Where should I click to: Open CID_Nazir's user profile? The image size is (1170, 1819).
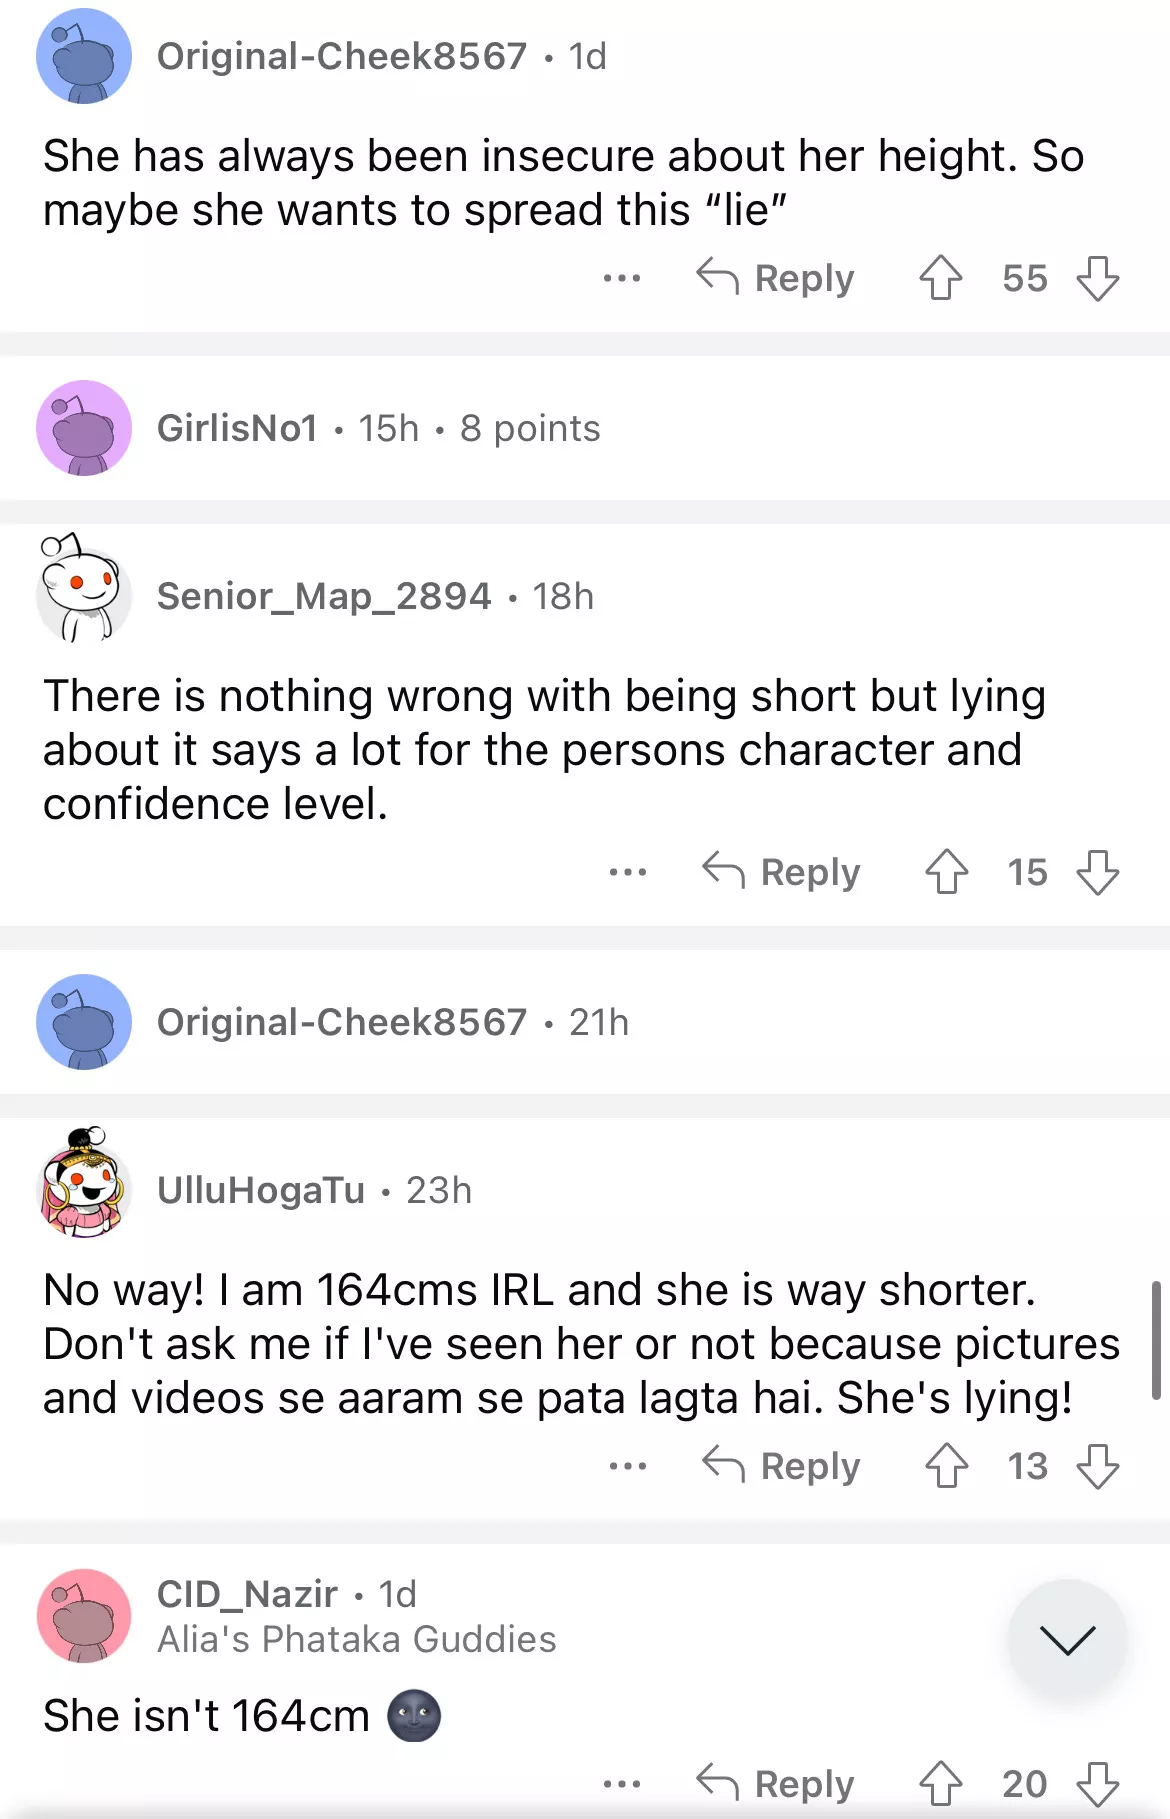[x=247, y=1594]
